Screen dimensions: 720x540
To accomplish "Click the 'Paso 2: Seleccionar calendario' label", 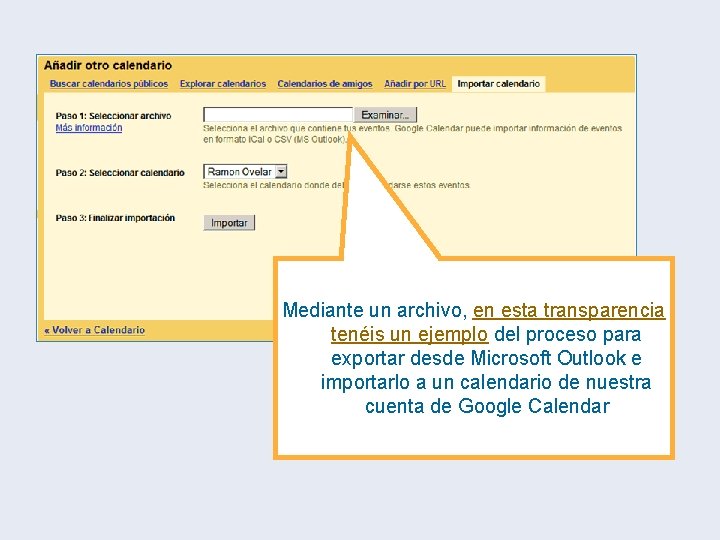I will (120, 173).
